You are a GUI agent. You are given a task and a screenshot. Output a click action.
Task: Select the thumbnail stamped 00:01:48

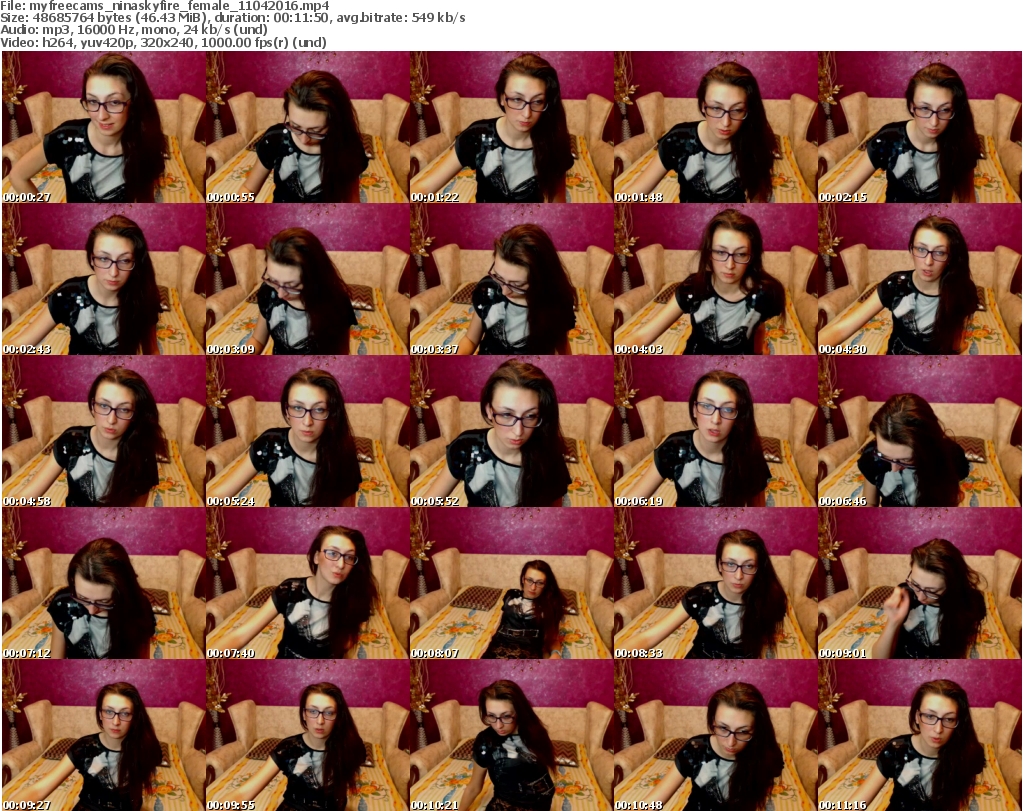(x=716, y=127)
